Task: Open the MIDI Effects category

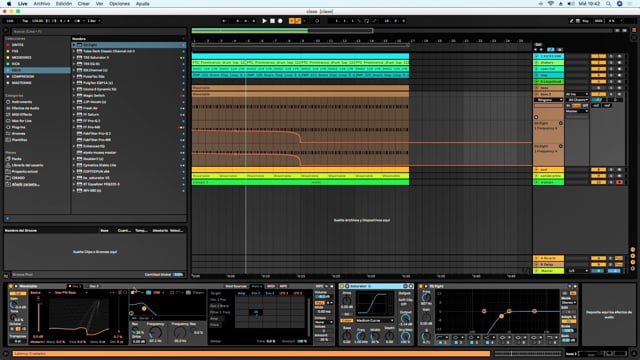Action: (x=22, y=115)
